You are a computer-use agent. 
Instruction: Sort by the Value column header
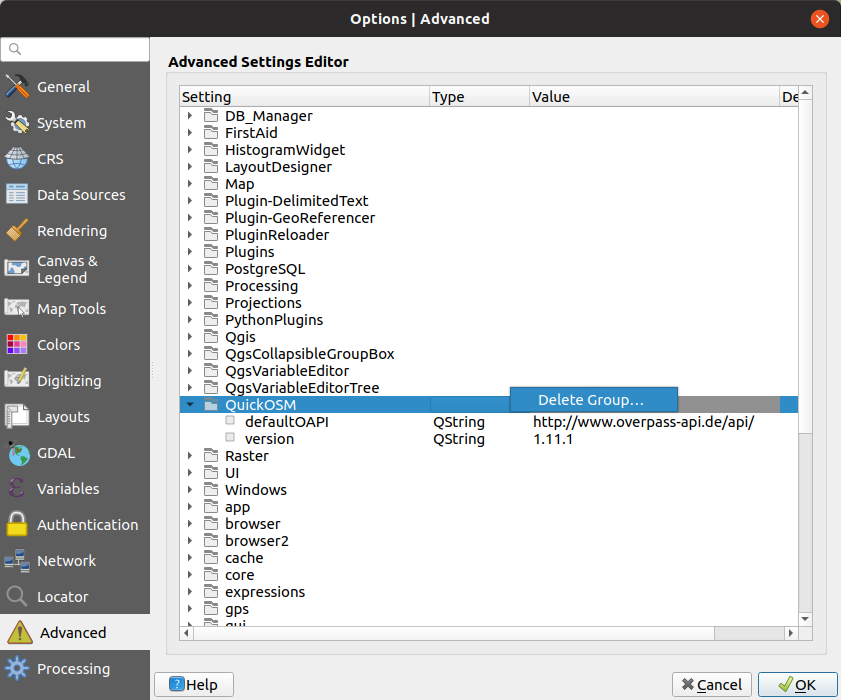coord(654,97)
